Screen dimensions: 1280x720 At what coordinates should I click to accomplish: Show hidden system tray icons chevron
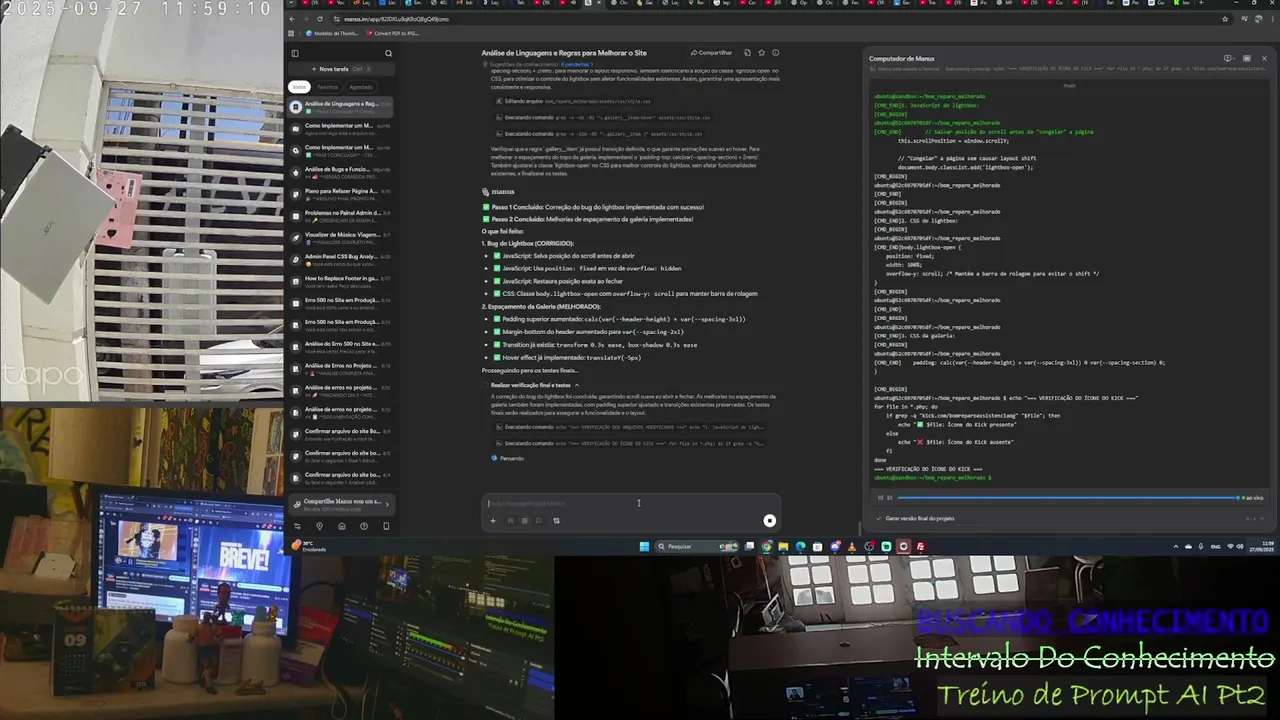pyautogui.click(x=1176, y=546)
